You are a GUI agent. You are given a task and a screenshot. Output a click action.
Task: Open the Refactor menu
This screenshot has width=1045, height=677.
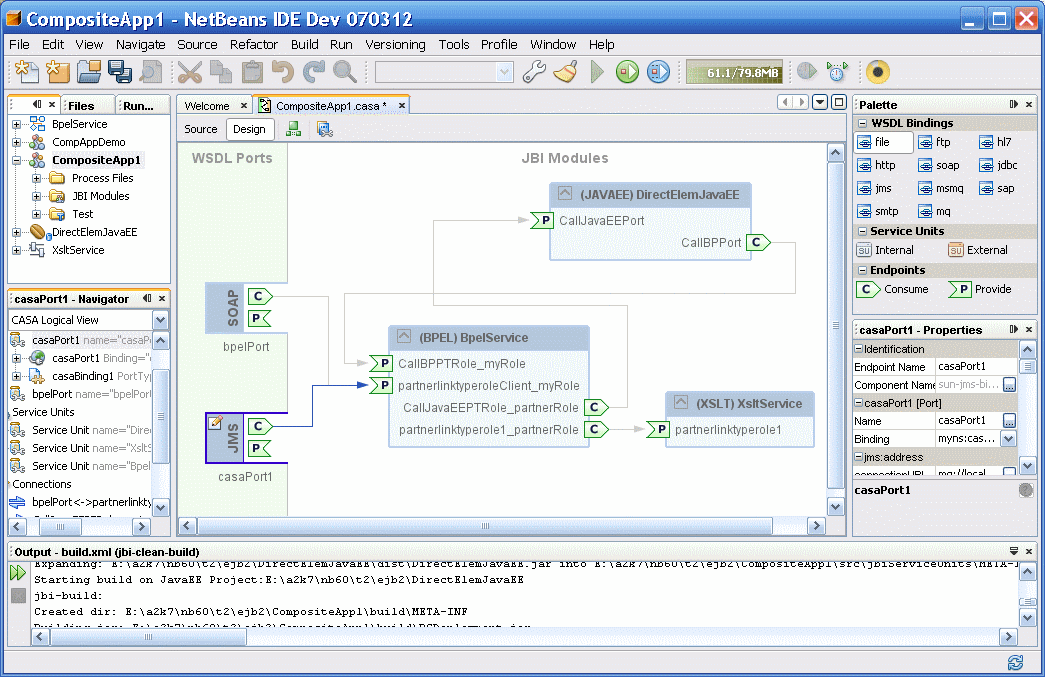point(253,45)
